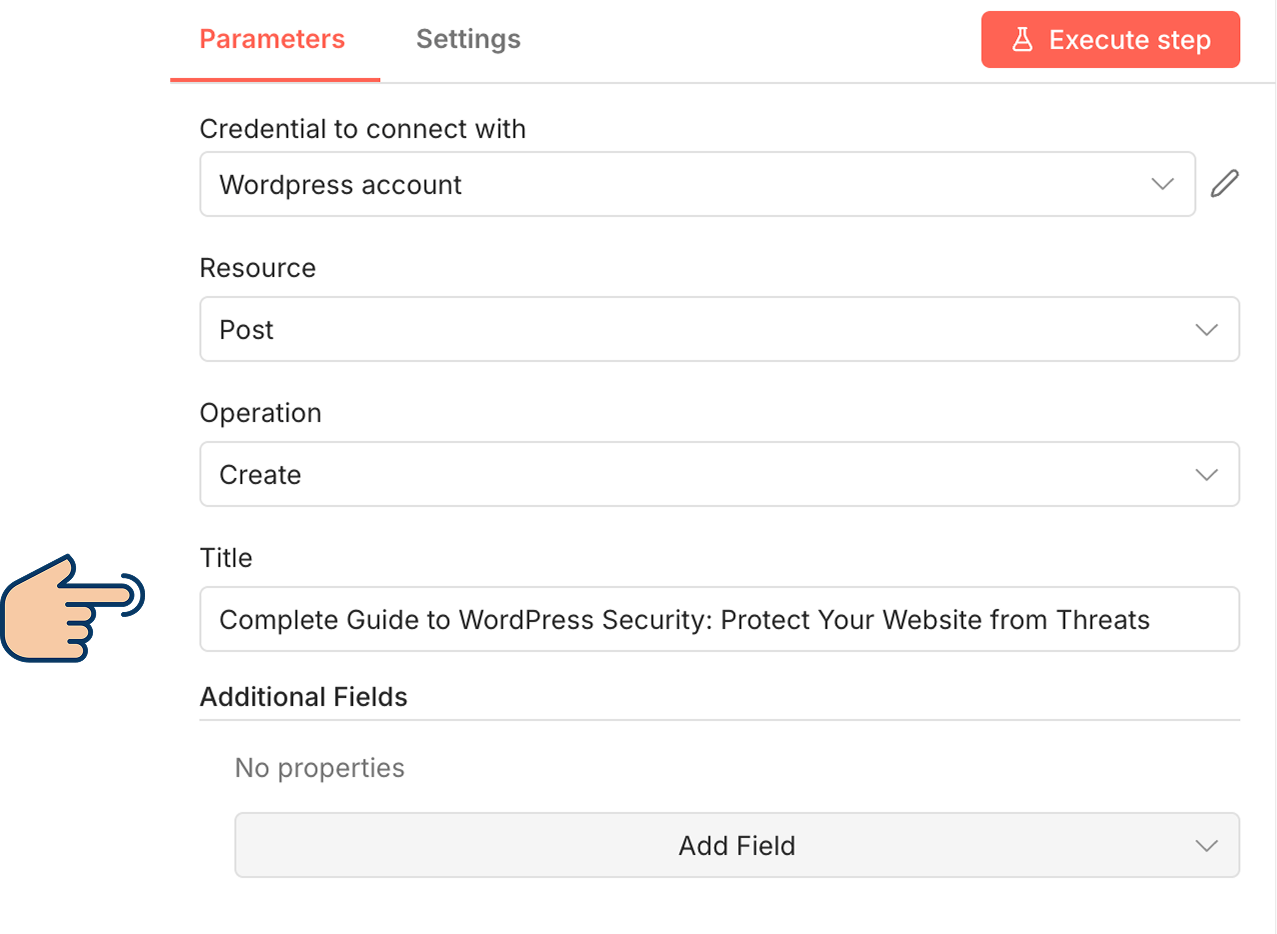Click the Credential to connect with label

(x=362, y=129)
